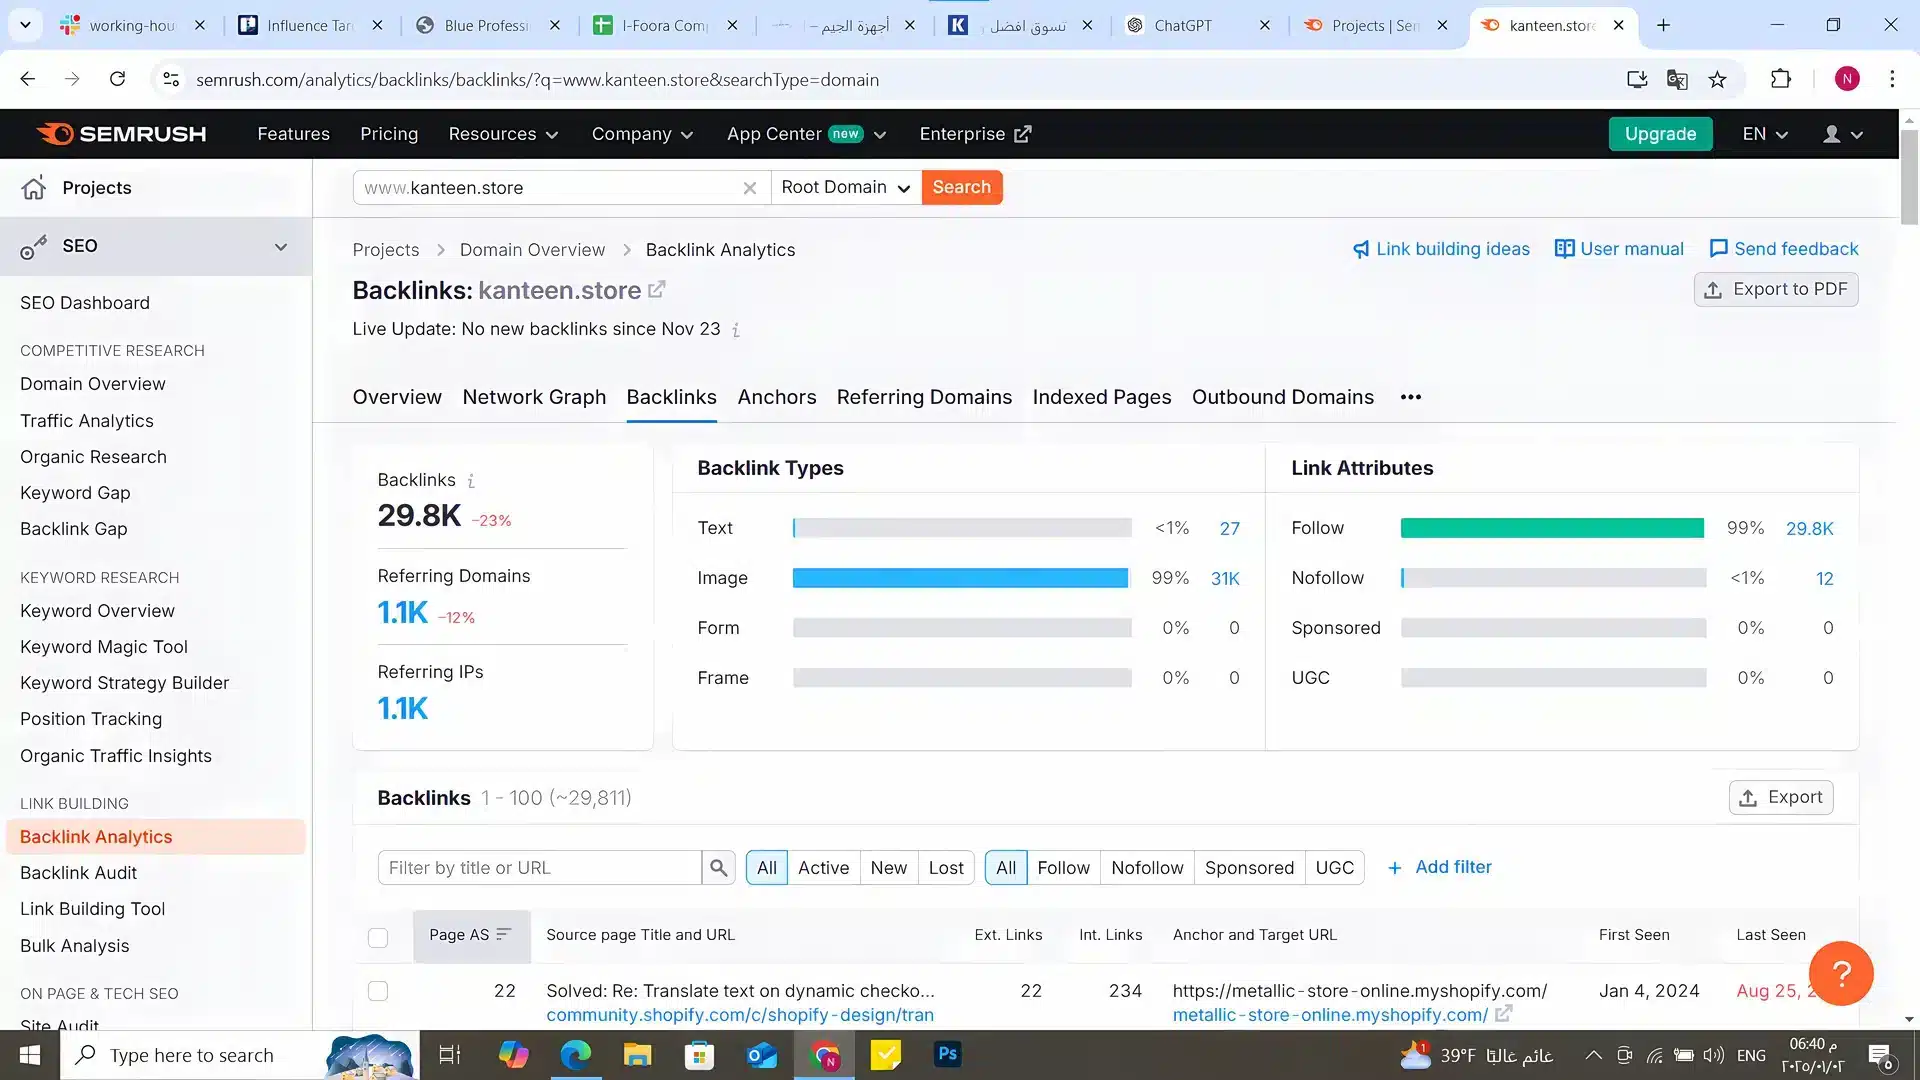This screenshot has width=1920, height=1080.
Task: Open the Anchors tab
Action: click(777, 397)
